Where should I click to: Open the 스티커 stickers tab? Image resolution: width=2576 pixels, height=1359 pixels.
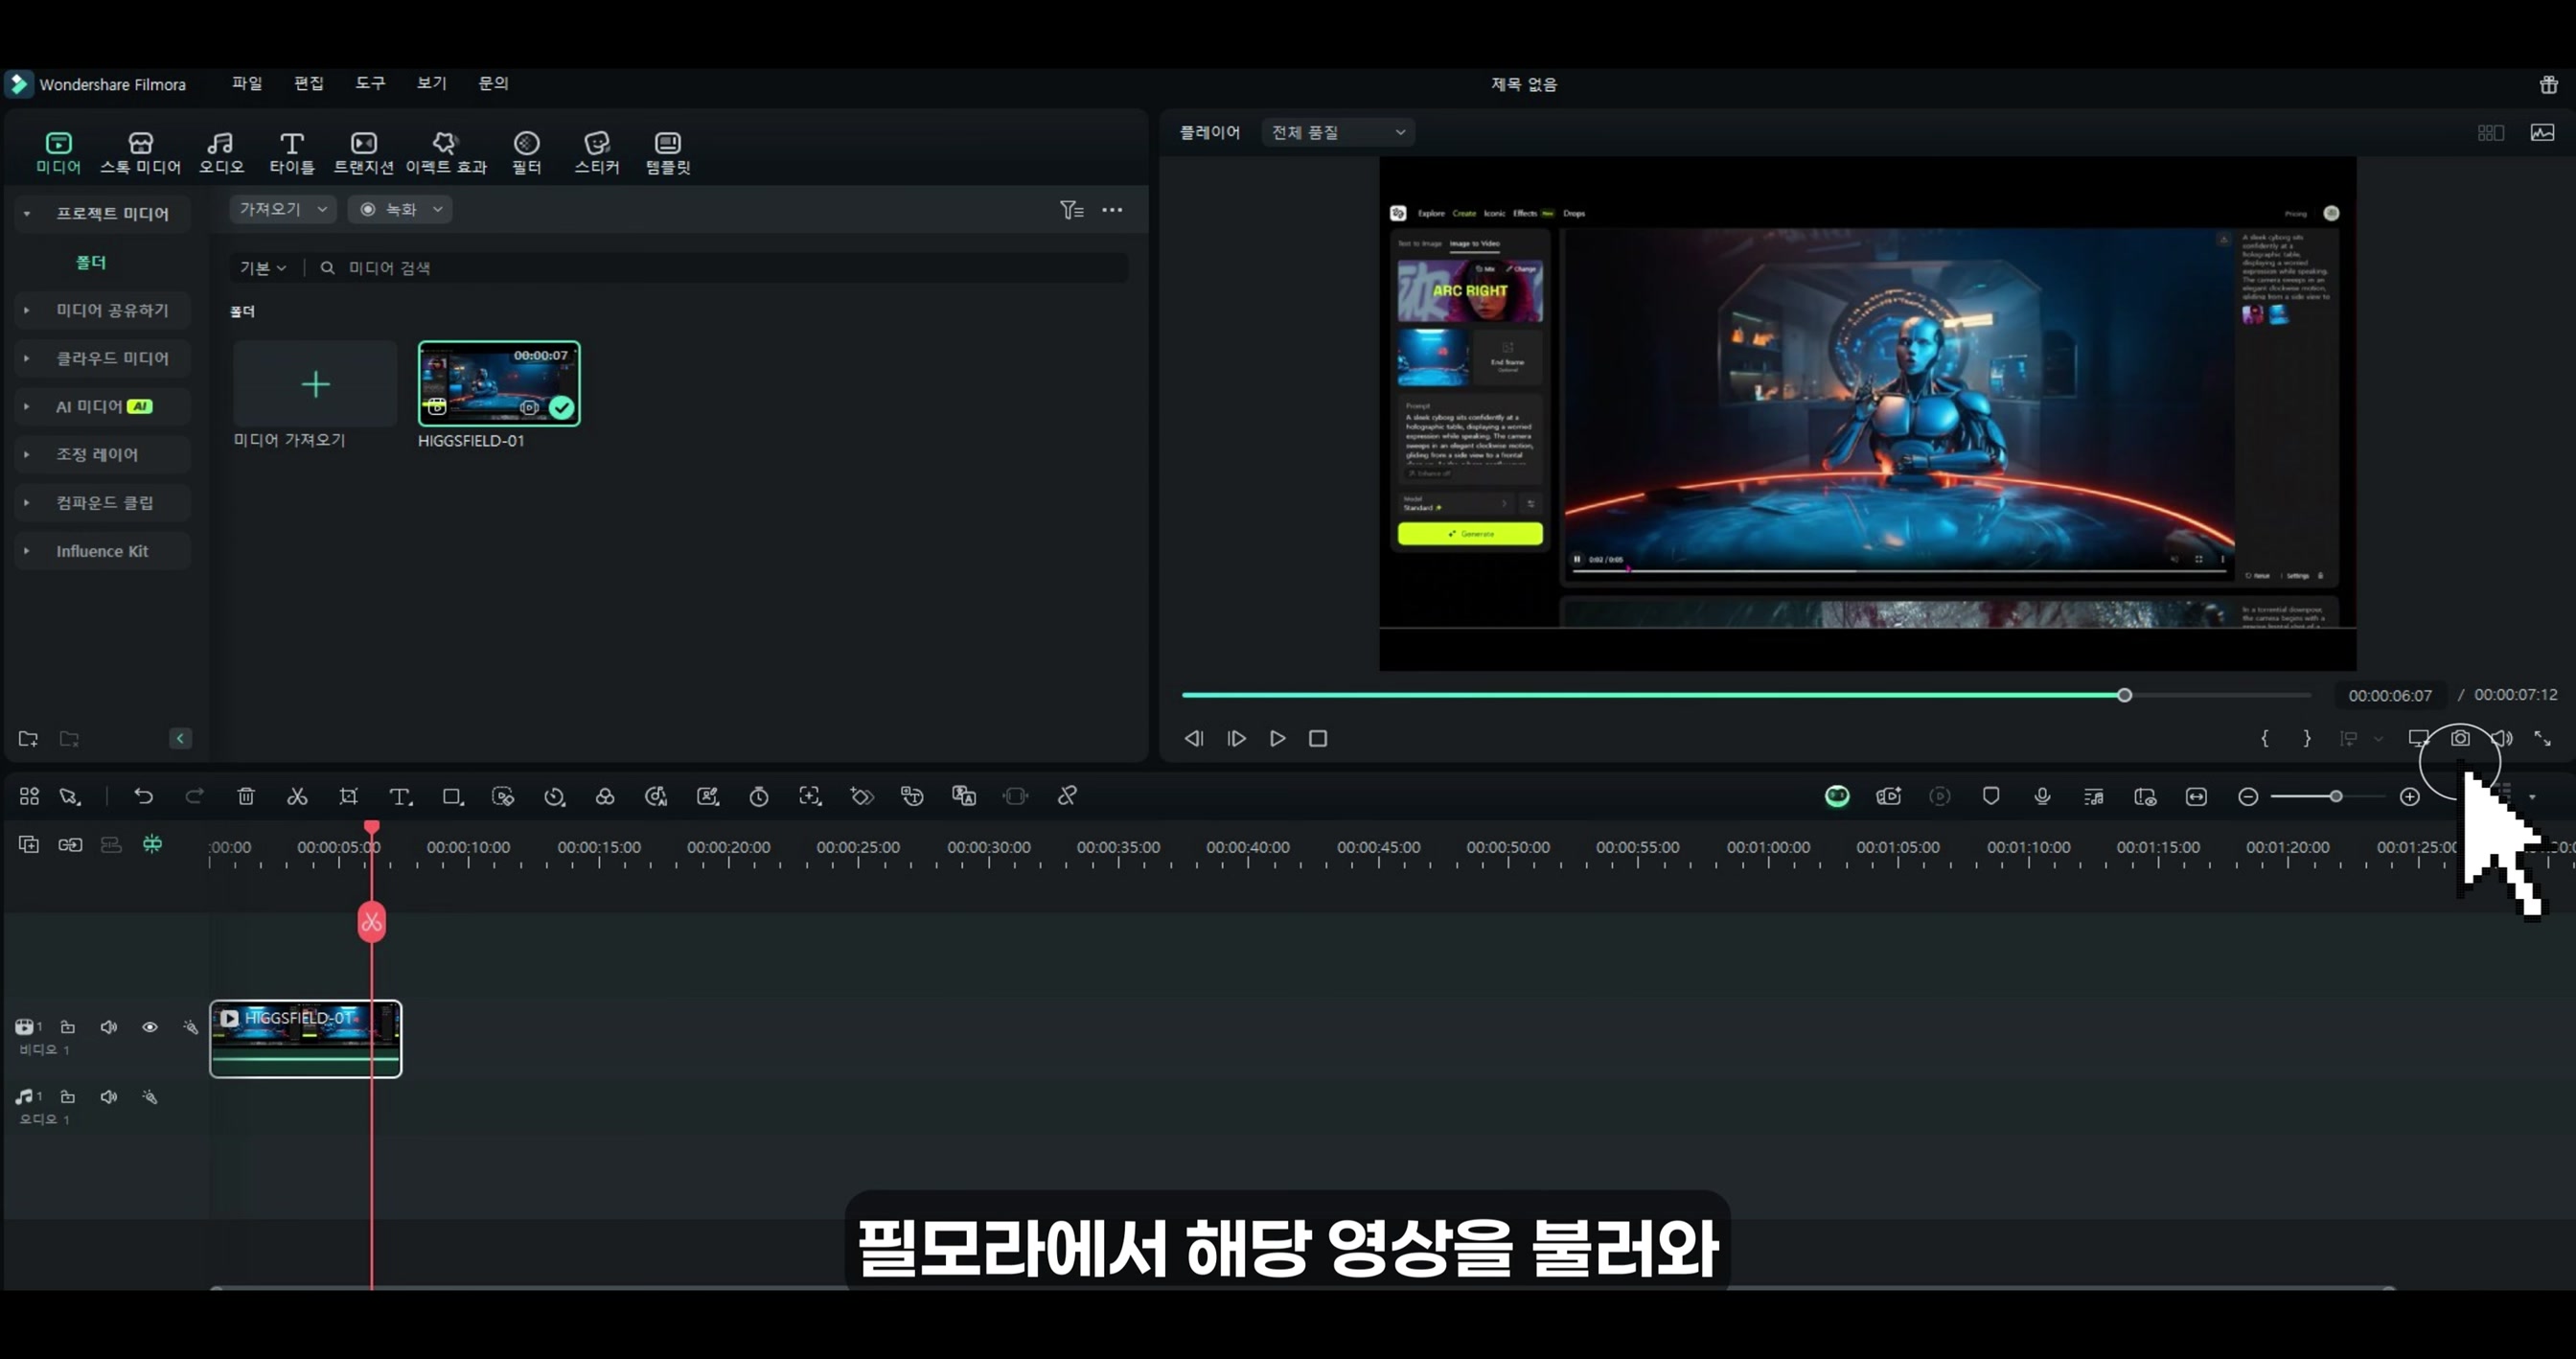pyautogui.click(x=596, y=152)
